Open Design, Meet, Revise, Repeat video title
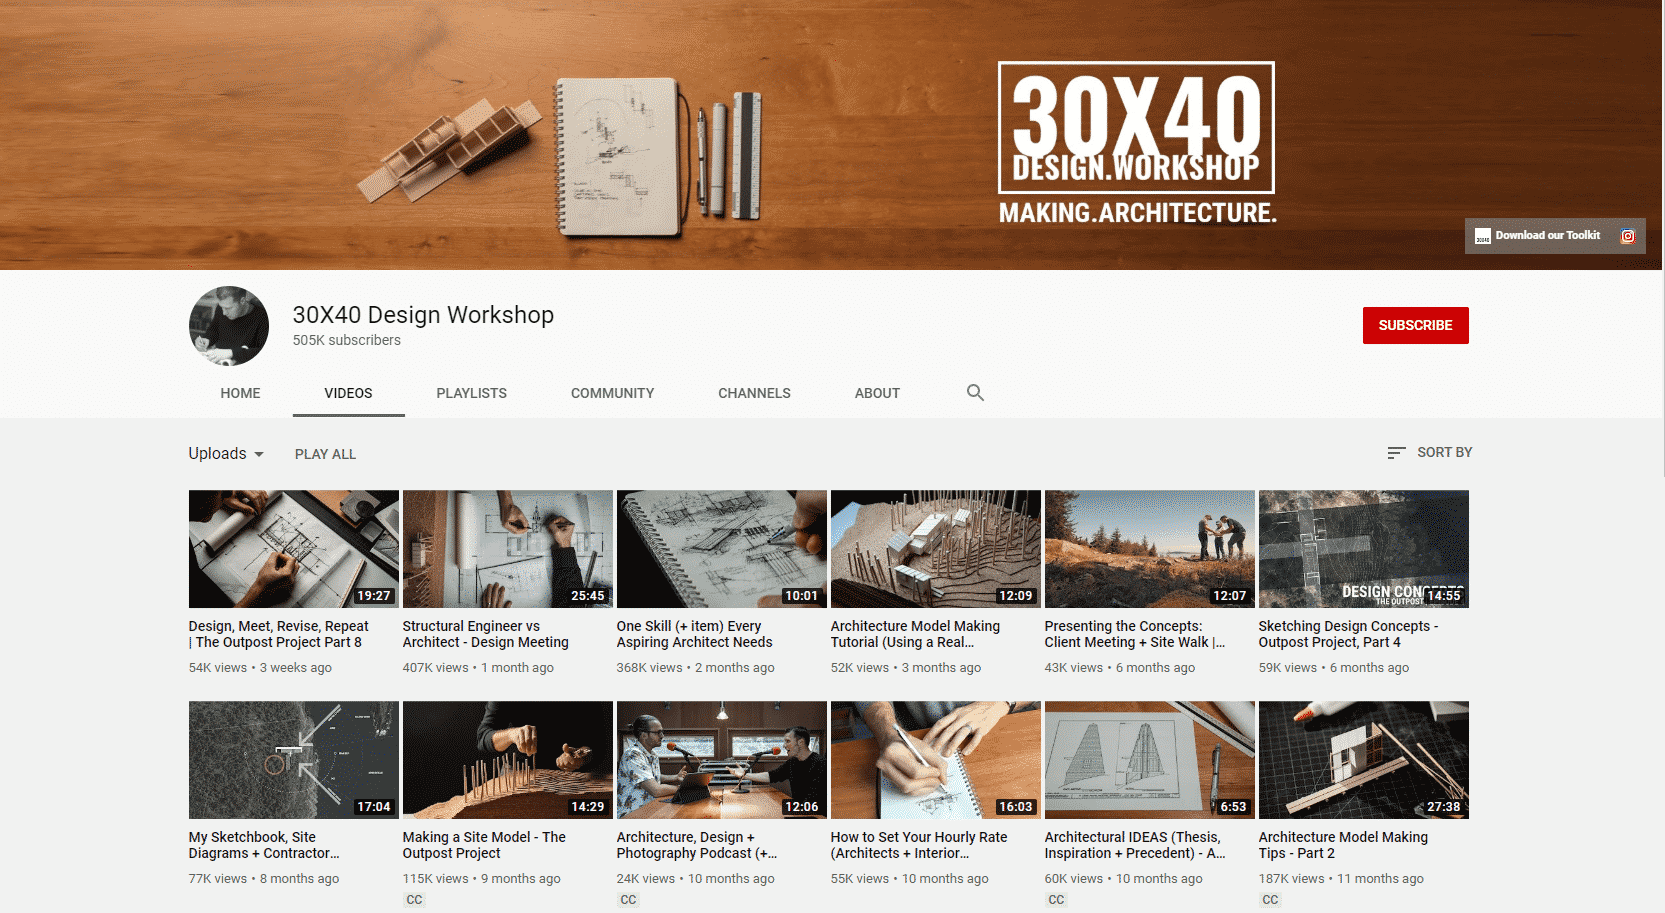The width and height of the screenshot is (1665, 913). tap(278, 634)
